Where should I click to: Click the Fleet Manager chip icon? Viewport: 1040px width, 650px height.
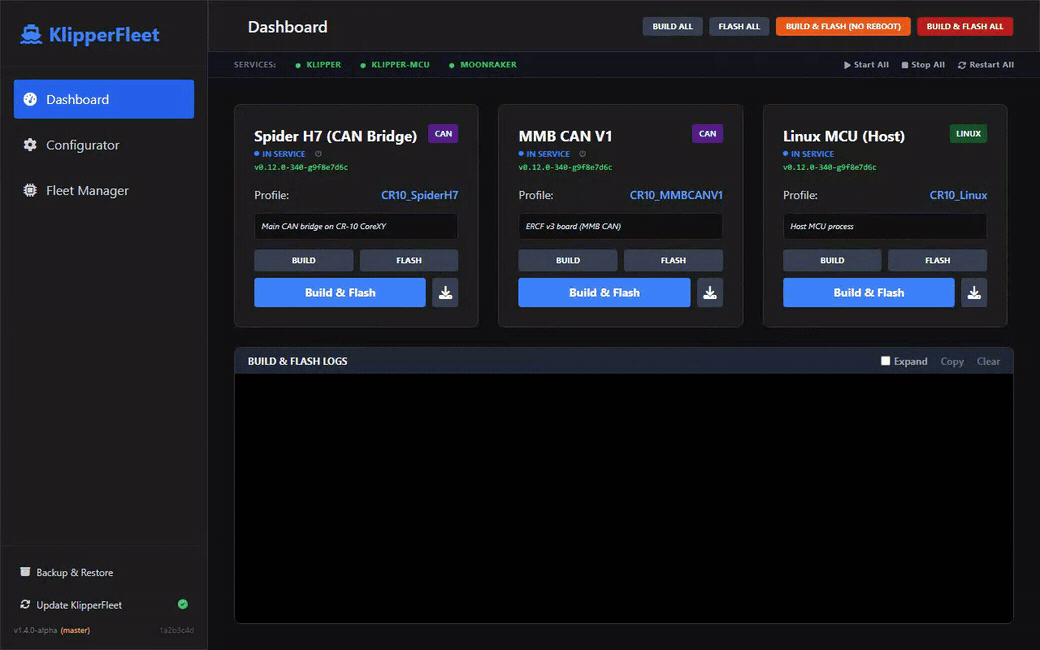(x=30, y=190)
